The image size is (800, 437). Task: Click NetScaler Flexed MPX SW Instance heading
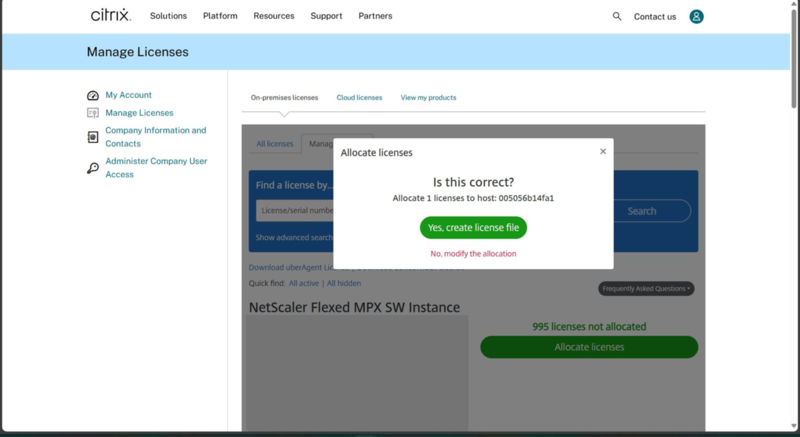coord(354,307)
